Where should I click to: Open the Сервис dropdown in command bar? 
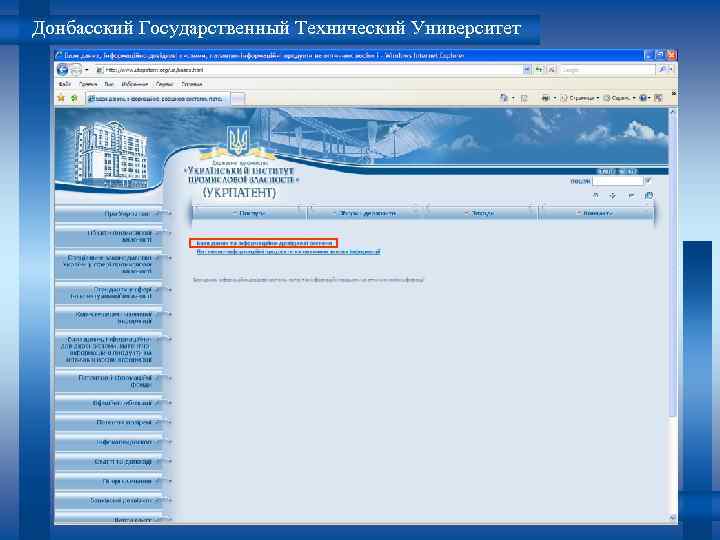[619, 98]
